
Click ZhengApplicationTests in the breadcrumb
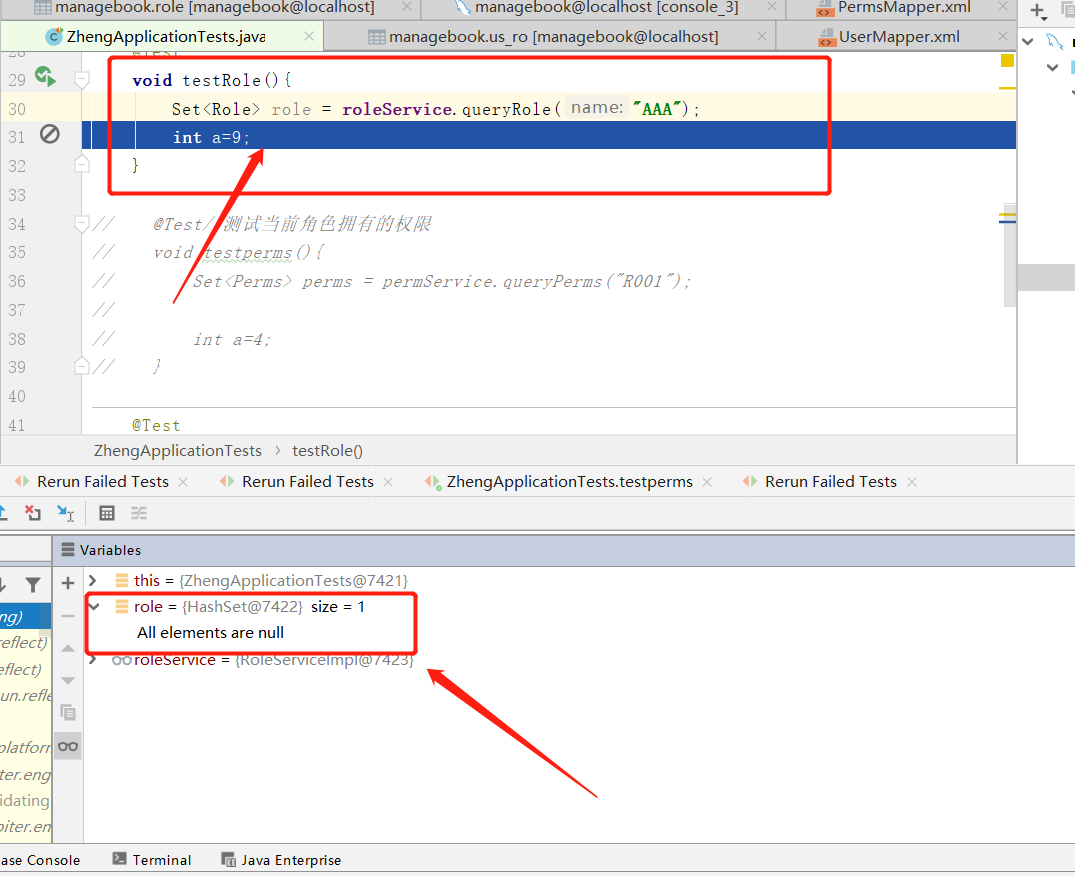click(x=178, y=450)
